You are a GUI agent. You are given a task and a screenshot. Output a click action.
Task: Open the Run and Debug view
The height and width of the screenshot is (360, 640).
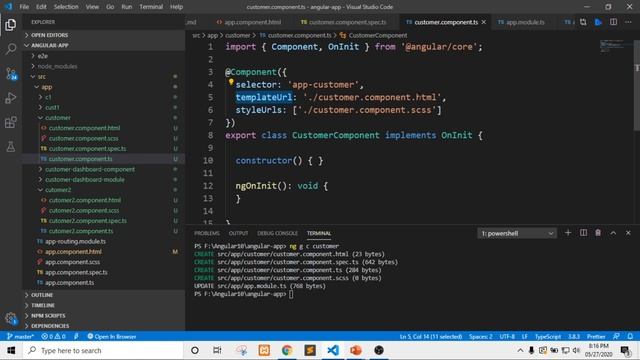11,98
